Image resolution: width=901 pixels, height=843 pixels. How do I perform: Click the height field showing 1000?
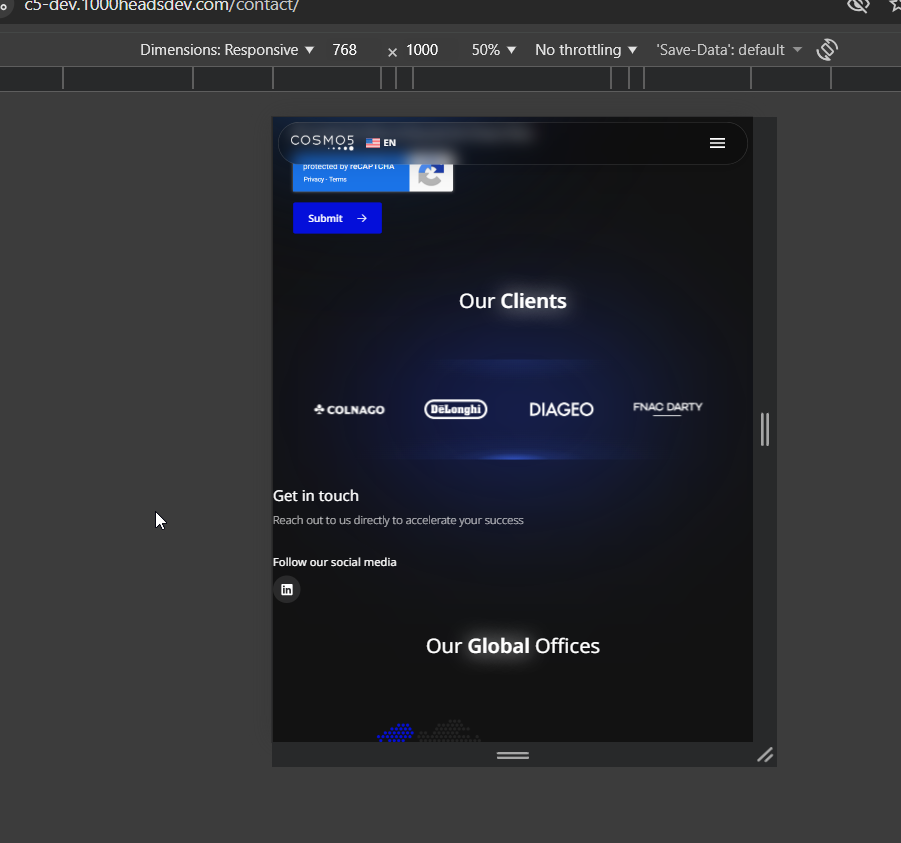tap(422, 50)
